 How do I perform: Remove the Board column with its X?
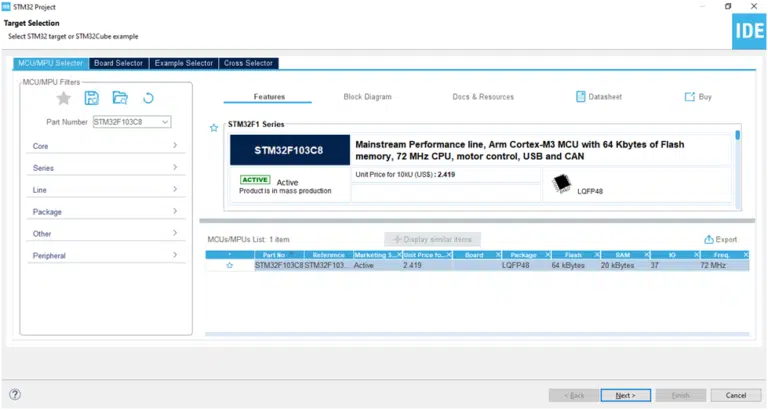point(498,255)
